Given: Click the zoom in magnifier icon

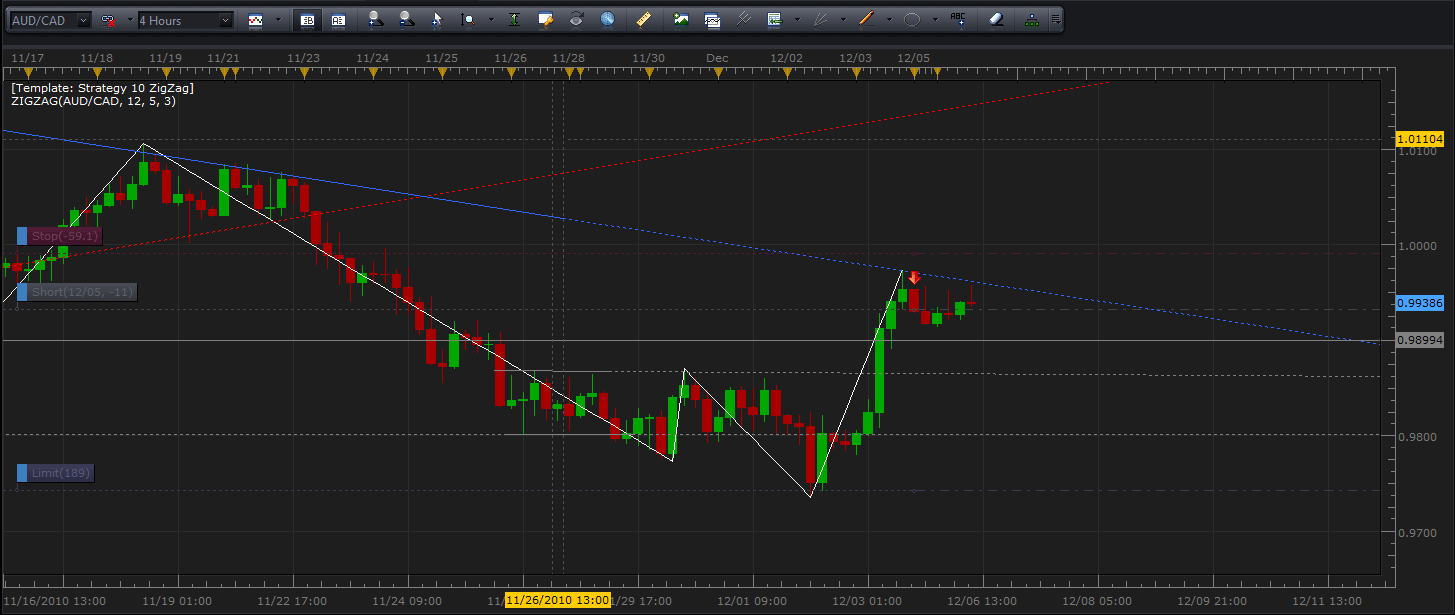Looking at the screenshot, I should point(374,19).
